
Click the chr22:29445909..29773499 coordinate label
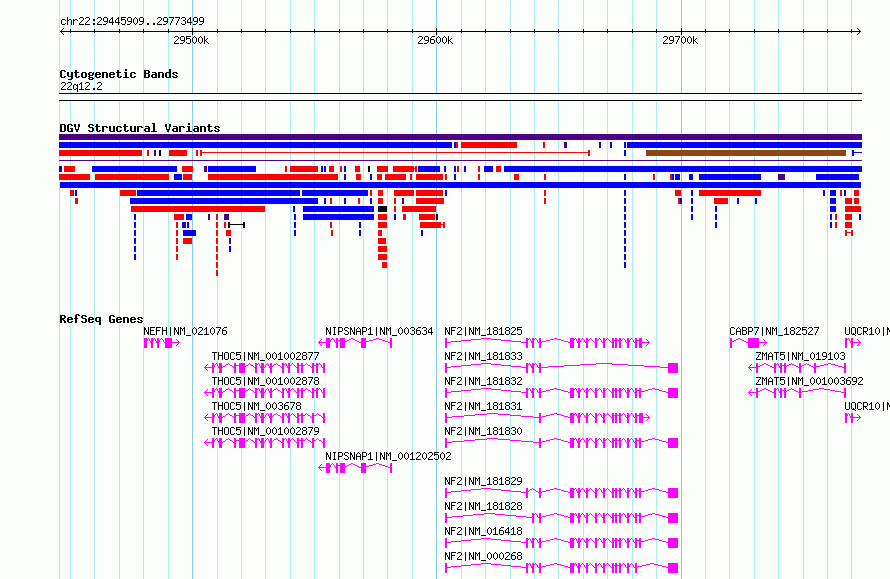click(x=132, y=21)
